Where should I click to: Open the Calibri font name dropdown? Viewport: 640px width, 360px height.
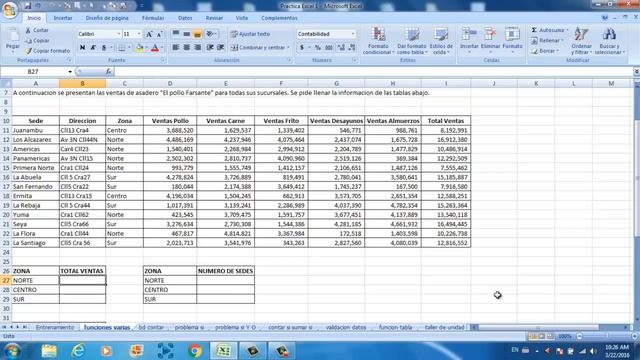(x=119, y=34)
